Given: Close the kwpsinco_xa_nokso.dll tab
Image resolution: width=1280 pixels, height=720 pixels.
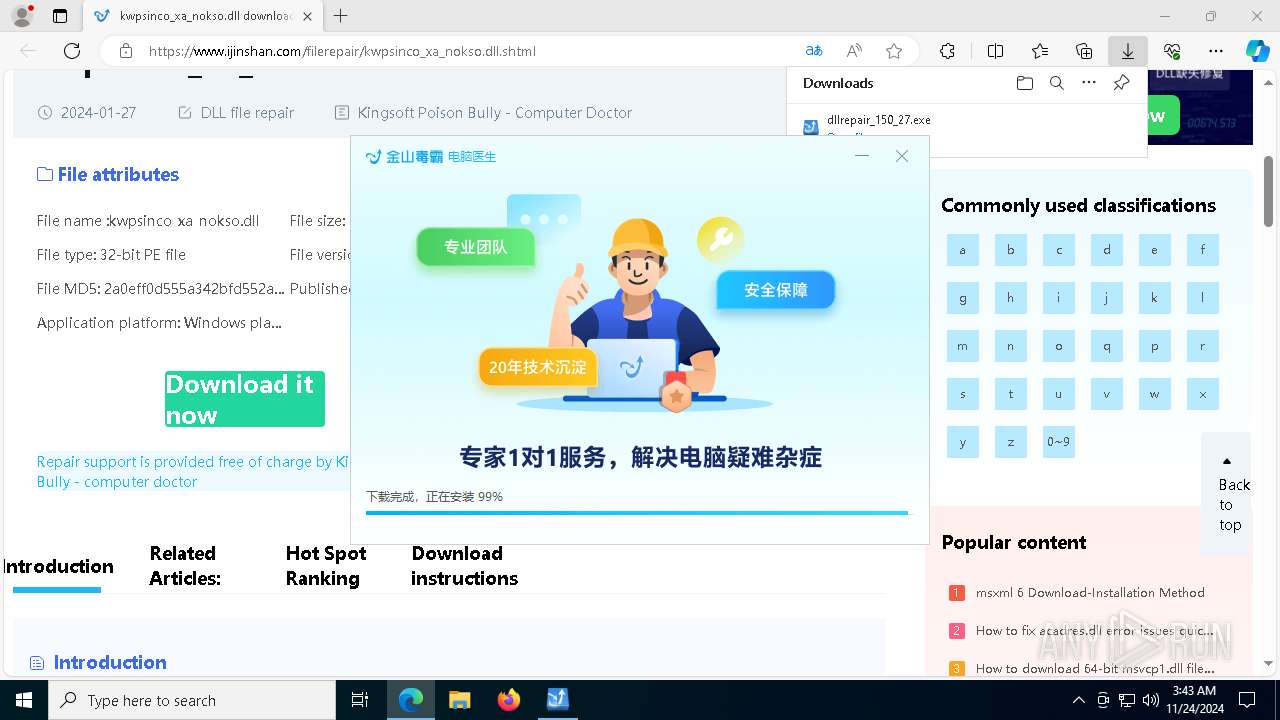Looking at the screenshot, I should point(307,16).
